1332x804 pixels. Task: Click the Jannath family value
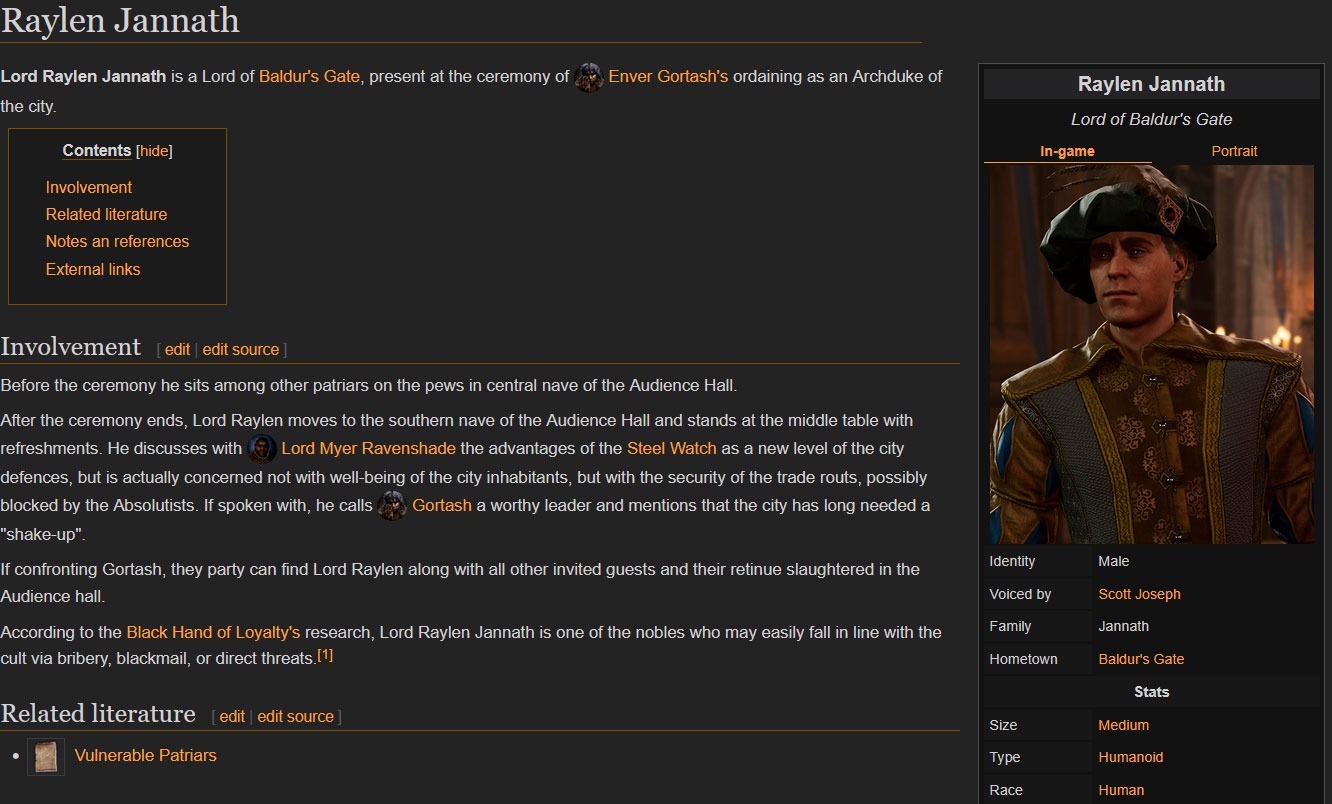[1124, 626]
